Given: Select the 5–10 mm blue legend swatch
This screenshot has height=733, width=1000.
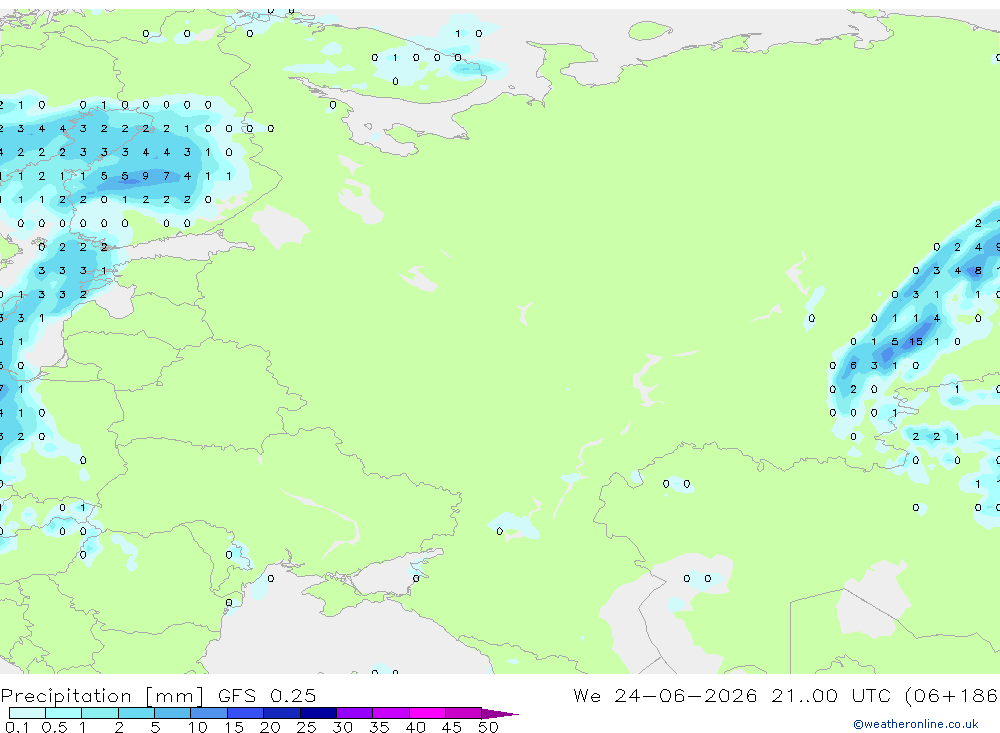Looking at the screenshot, I should (172, 713).
